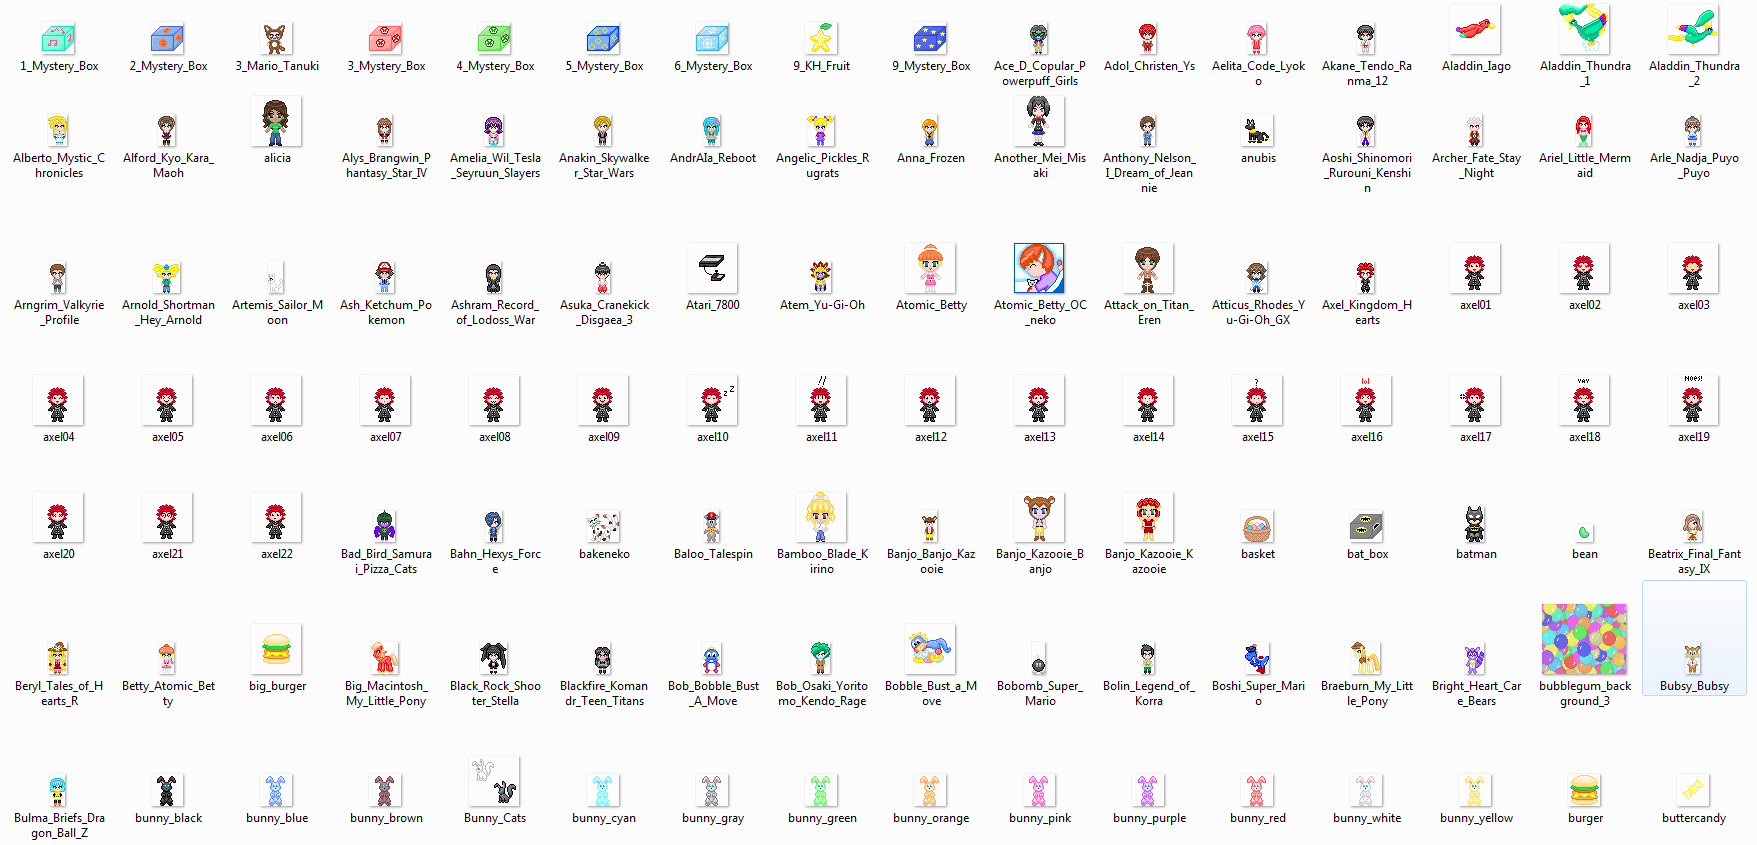Click the "Beatrix_Final_Fantasy_IX" file name

point(1694,561)
